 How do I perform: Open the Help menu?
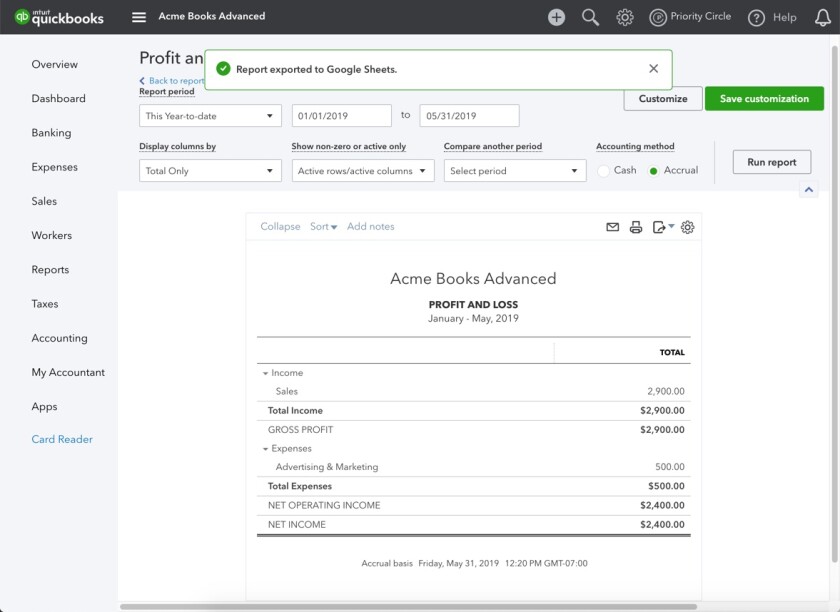coord(772,18)
